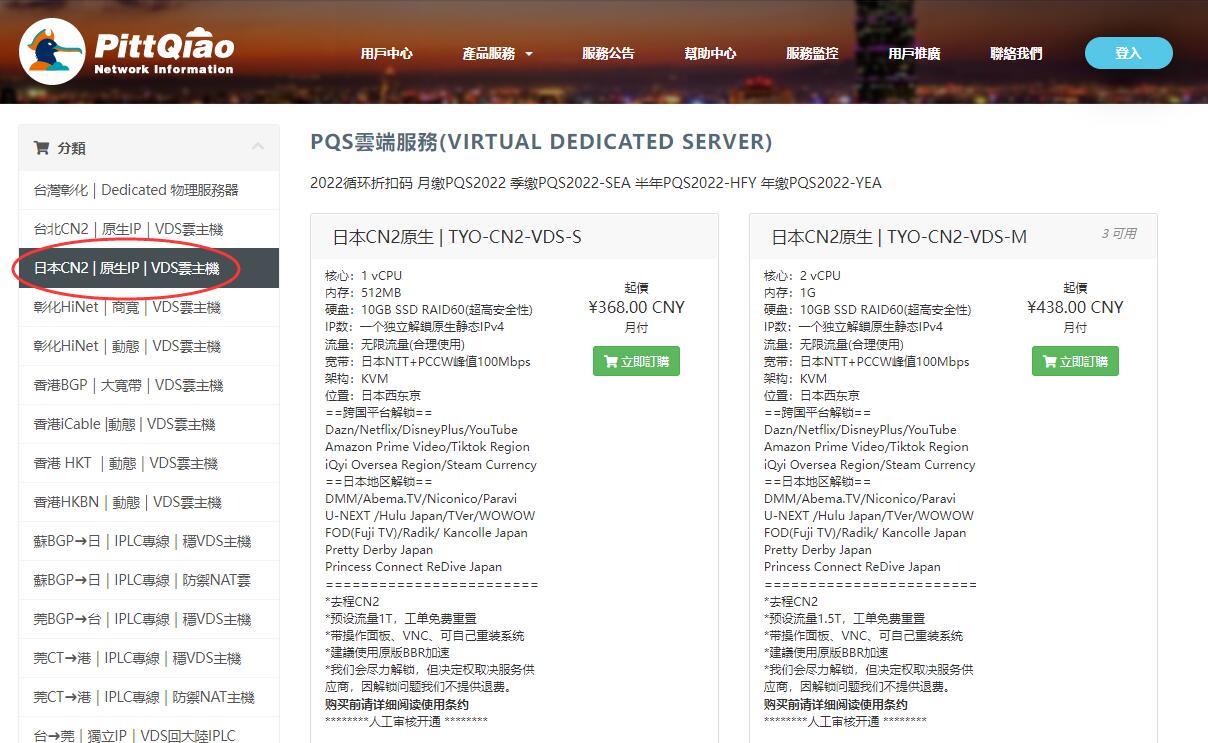Viewport: 1208px width, 743px height.
Task: Choose the 香港BGP 大寬帶 VDS category
Action: click(128, 385)
